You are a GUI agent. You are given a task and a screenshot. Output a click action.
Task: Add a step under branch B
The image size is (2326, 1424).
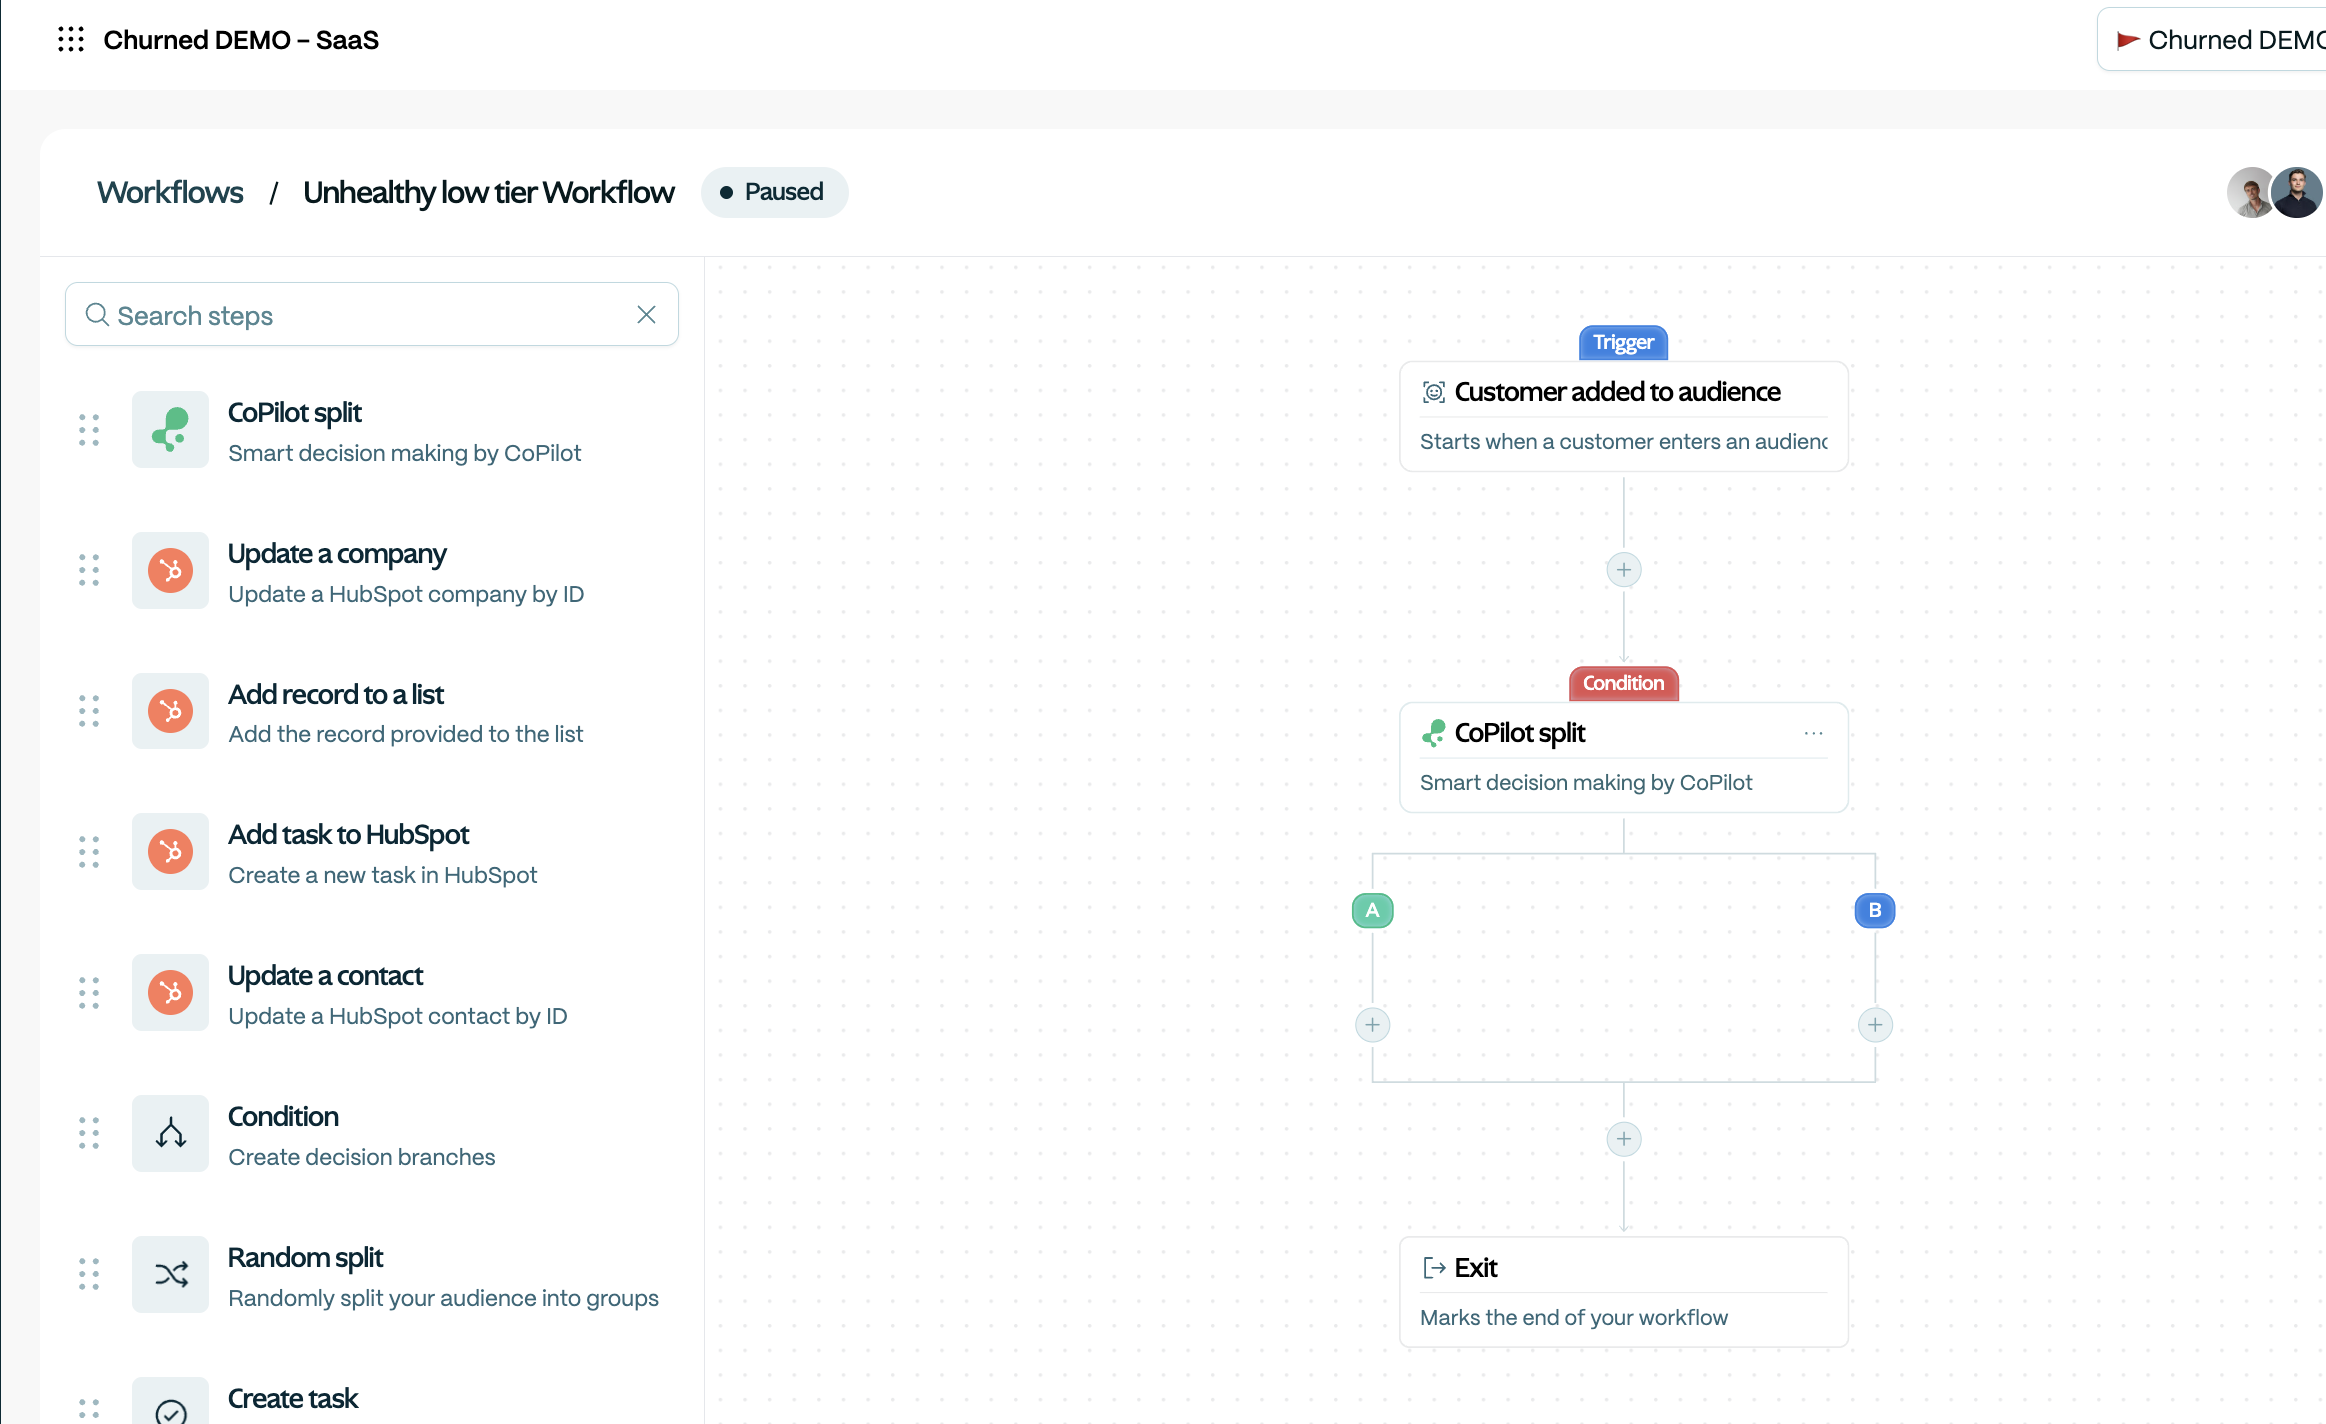(x=1875, y=1025)
